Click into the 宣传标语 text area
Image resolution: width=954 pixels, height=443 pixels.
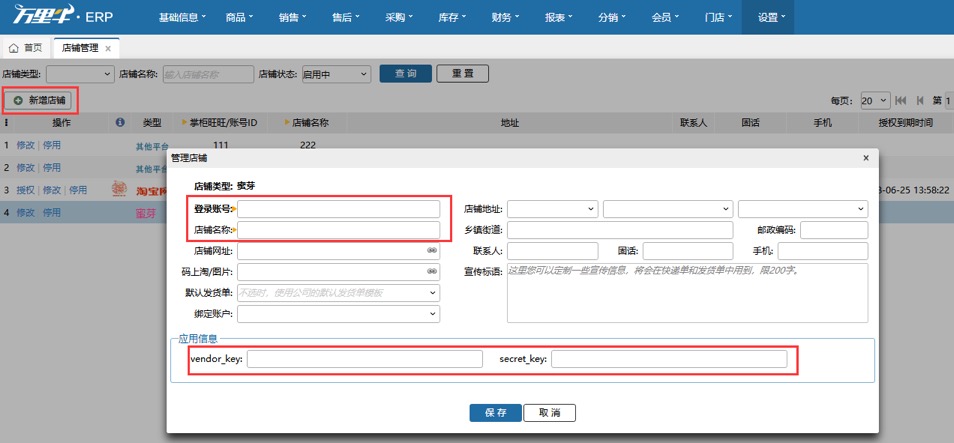(x=688, y=293)
